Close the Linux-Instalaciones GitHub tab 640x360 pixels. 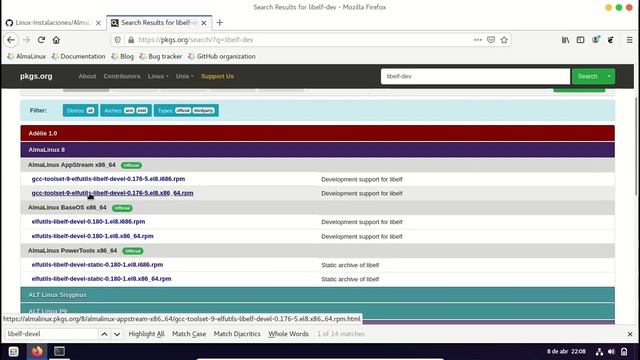pos(98,23)
